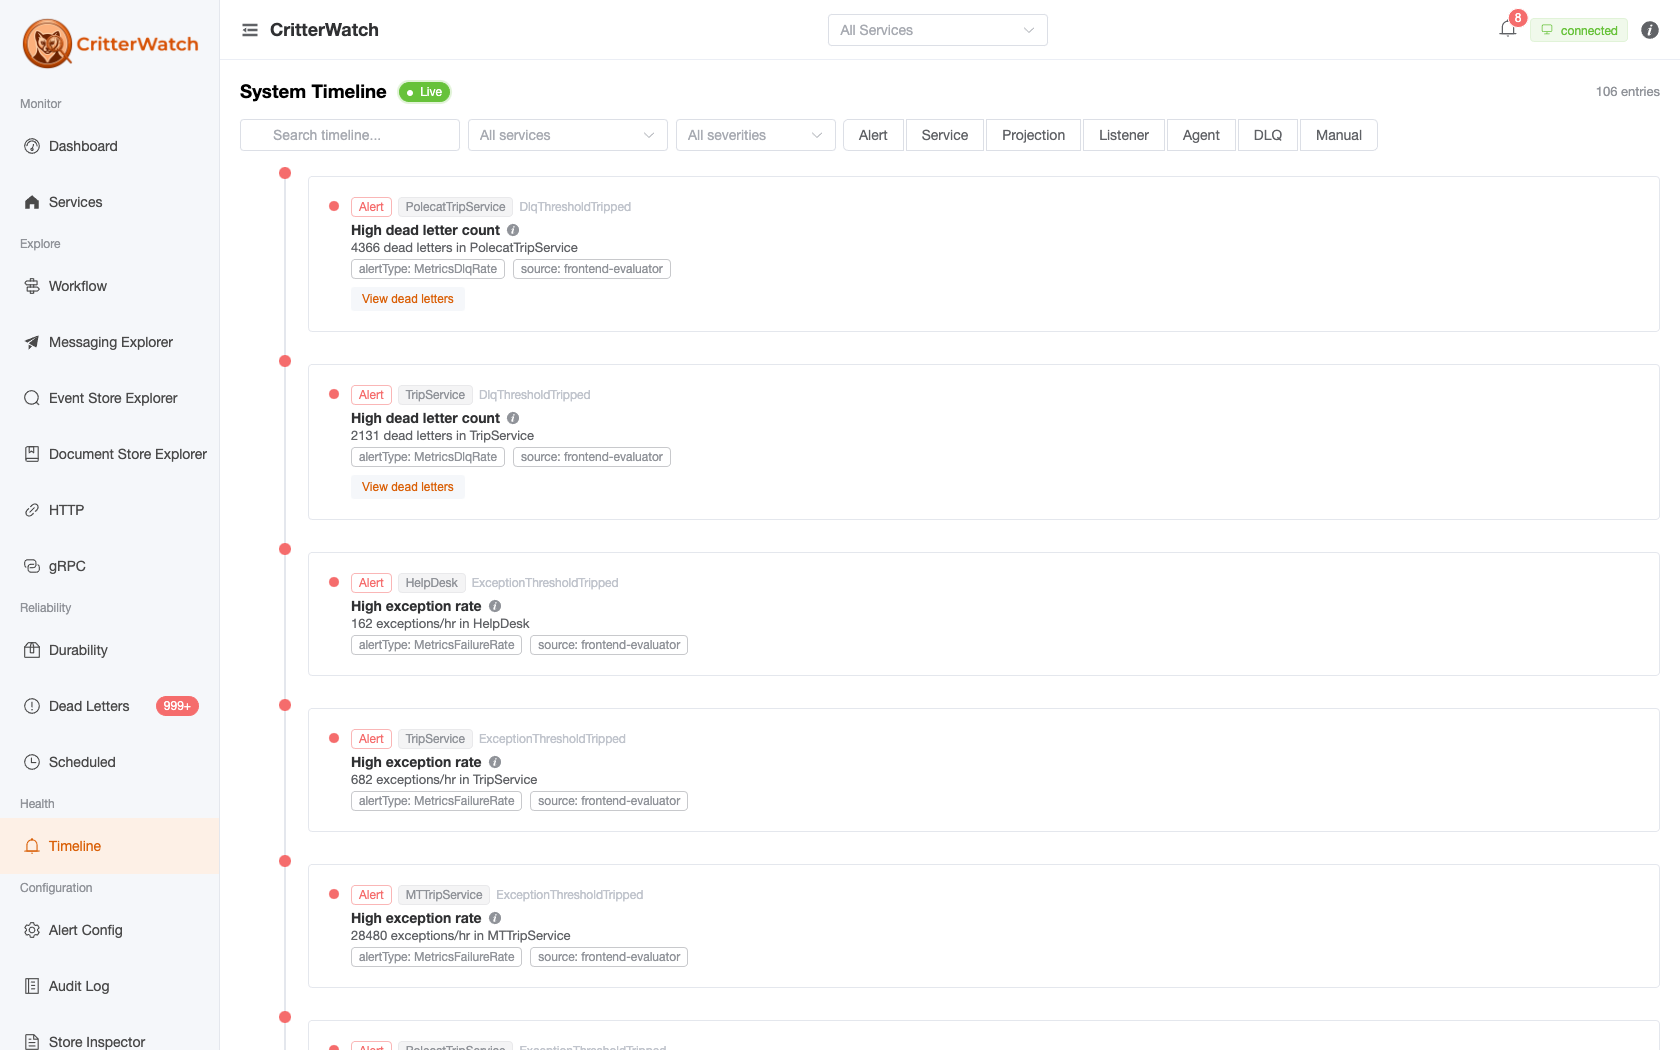This screenshot has height=1050, width=1680.
Task: Open the All Services dropdown in header
Action: click(x=938, y=30)
